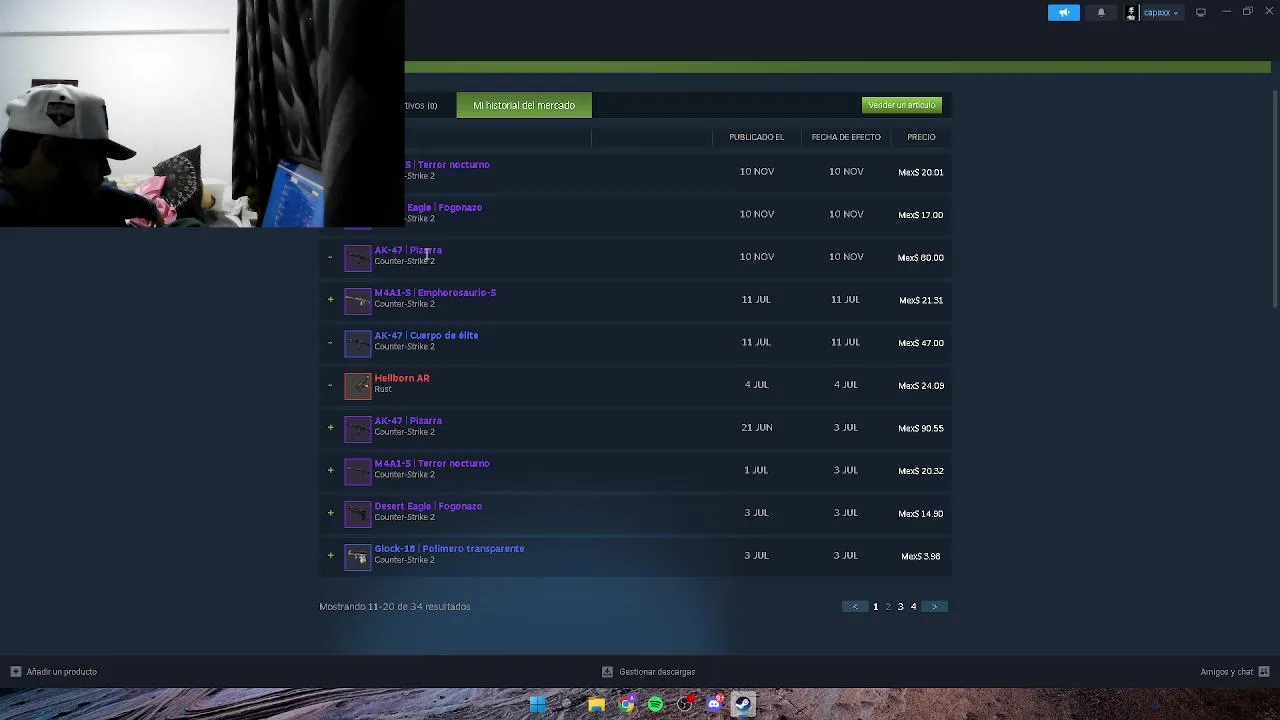Click MexS 3.98 price cell
1280x720 pixels.
(921, 556)
